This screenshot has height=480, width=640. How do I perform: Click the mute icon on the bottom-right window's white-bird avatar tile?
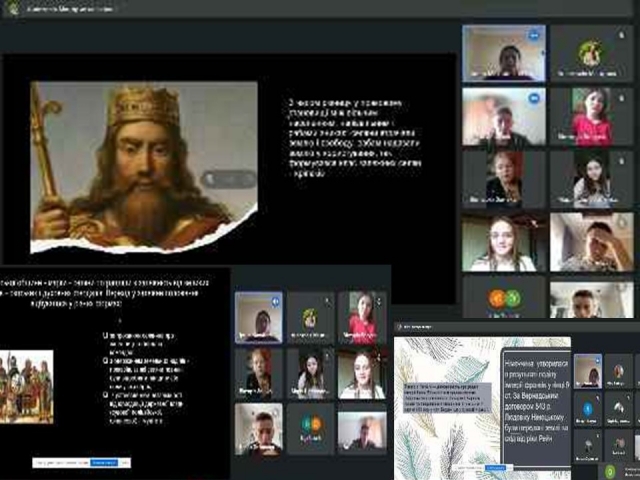628,397
